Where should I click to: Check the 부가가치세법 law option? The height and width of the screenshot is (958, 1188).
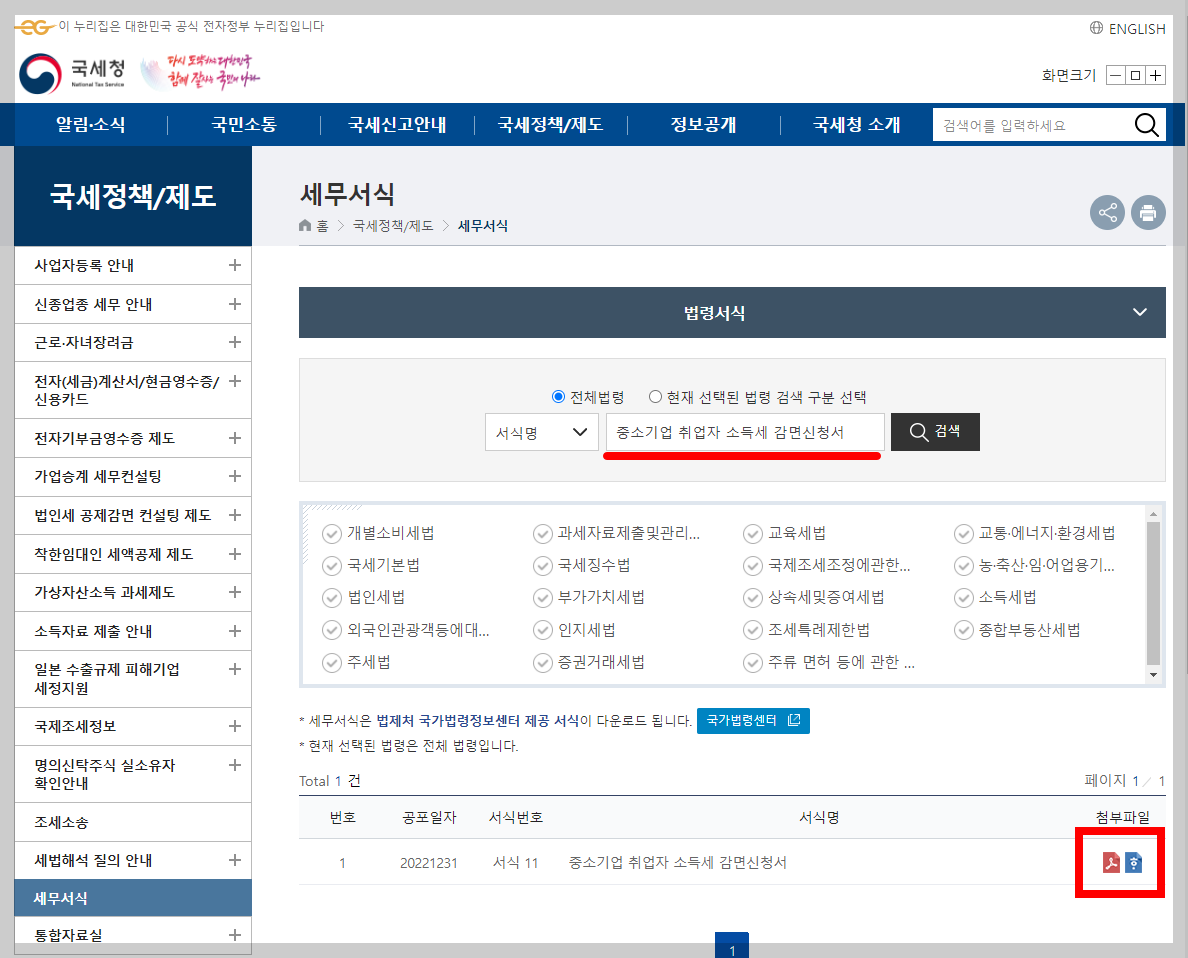tap(542, 598)
